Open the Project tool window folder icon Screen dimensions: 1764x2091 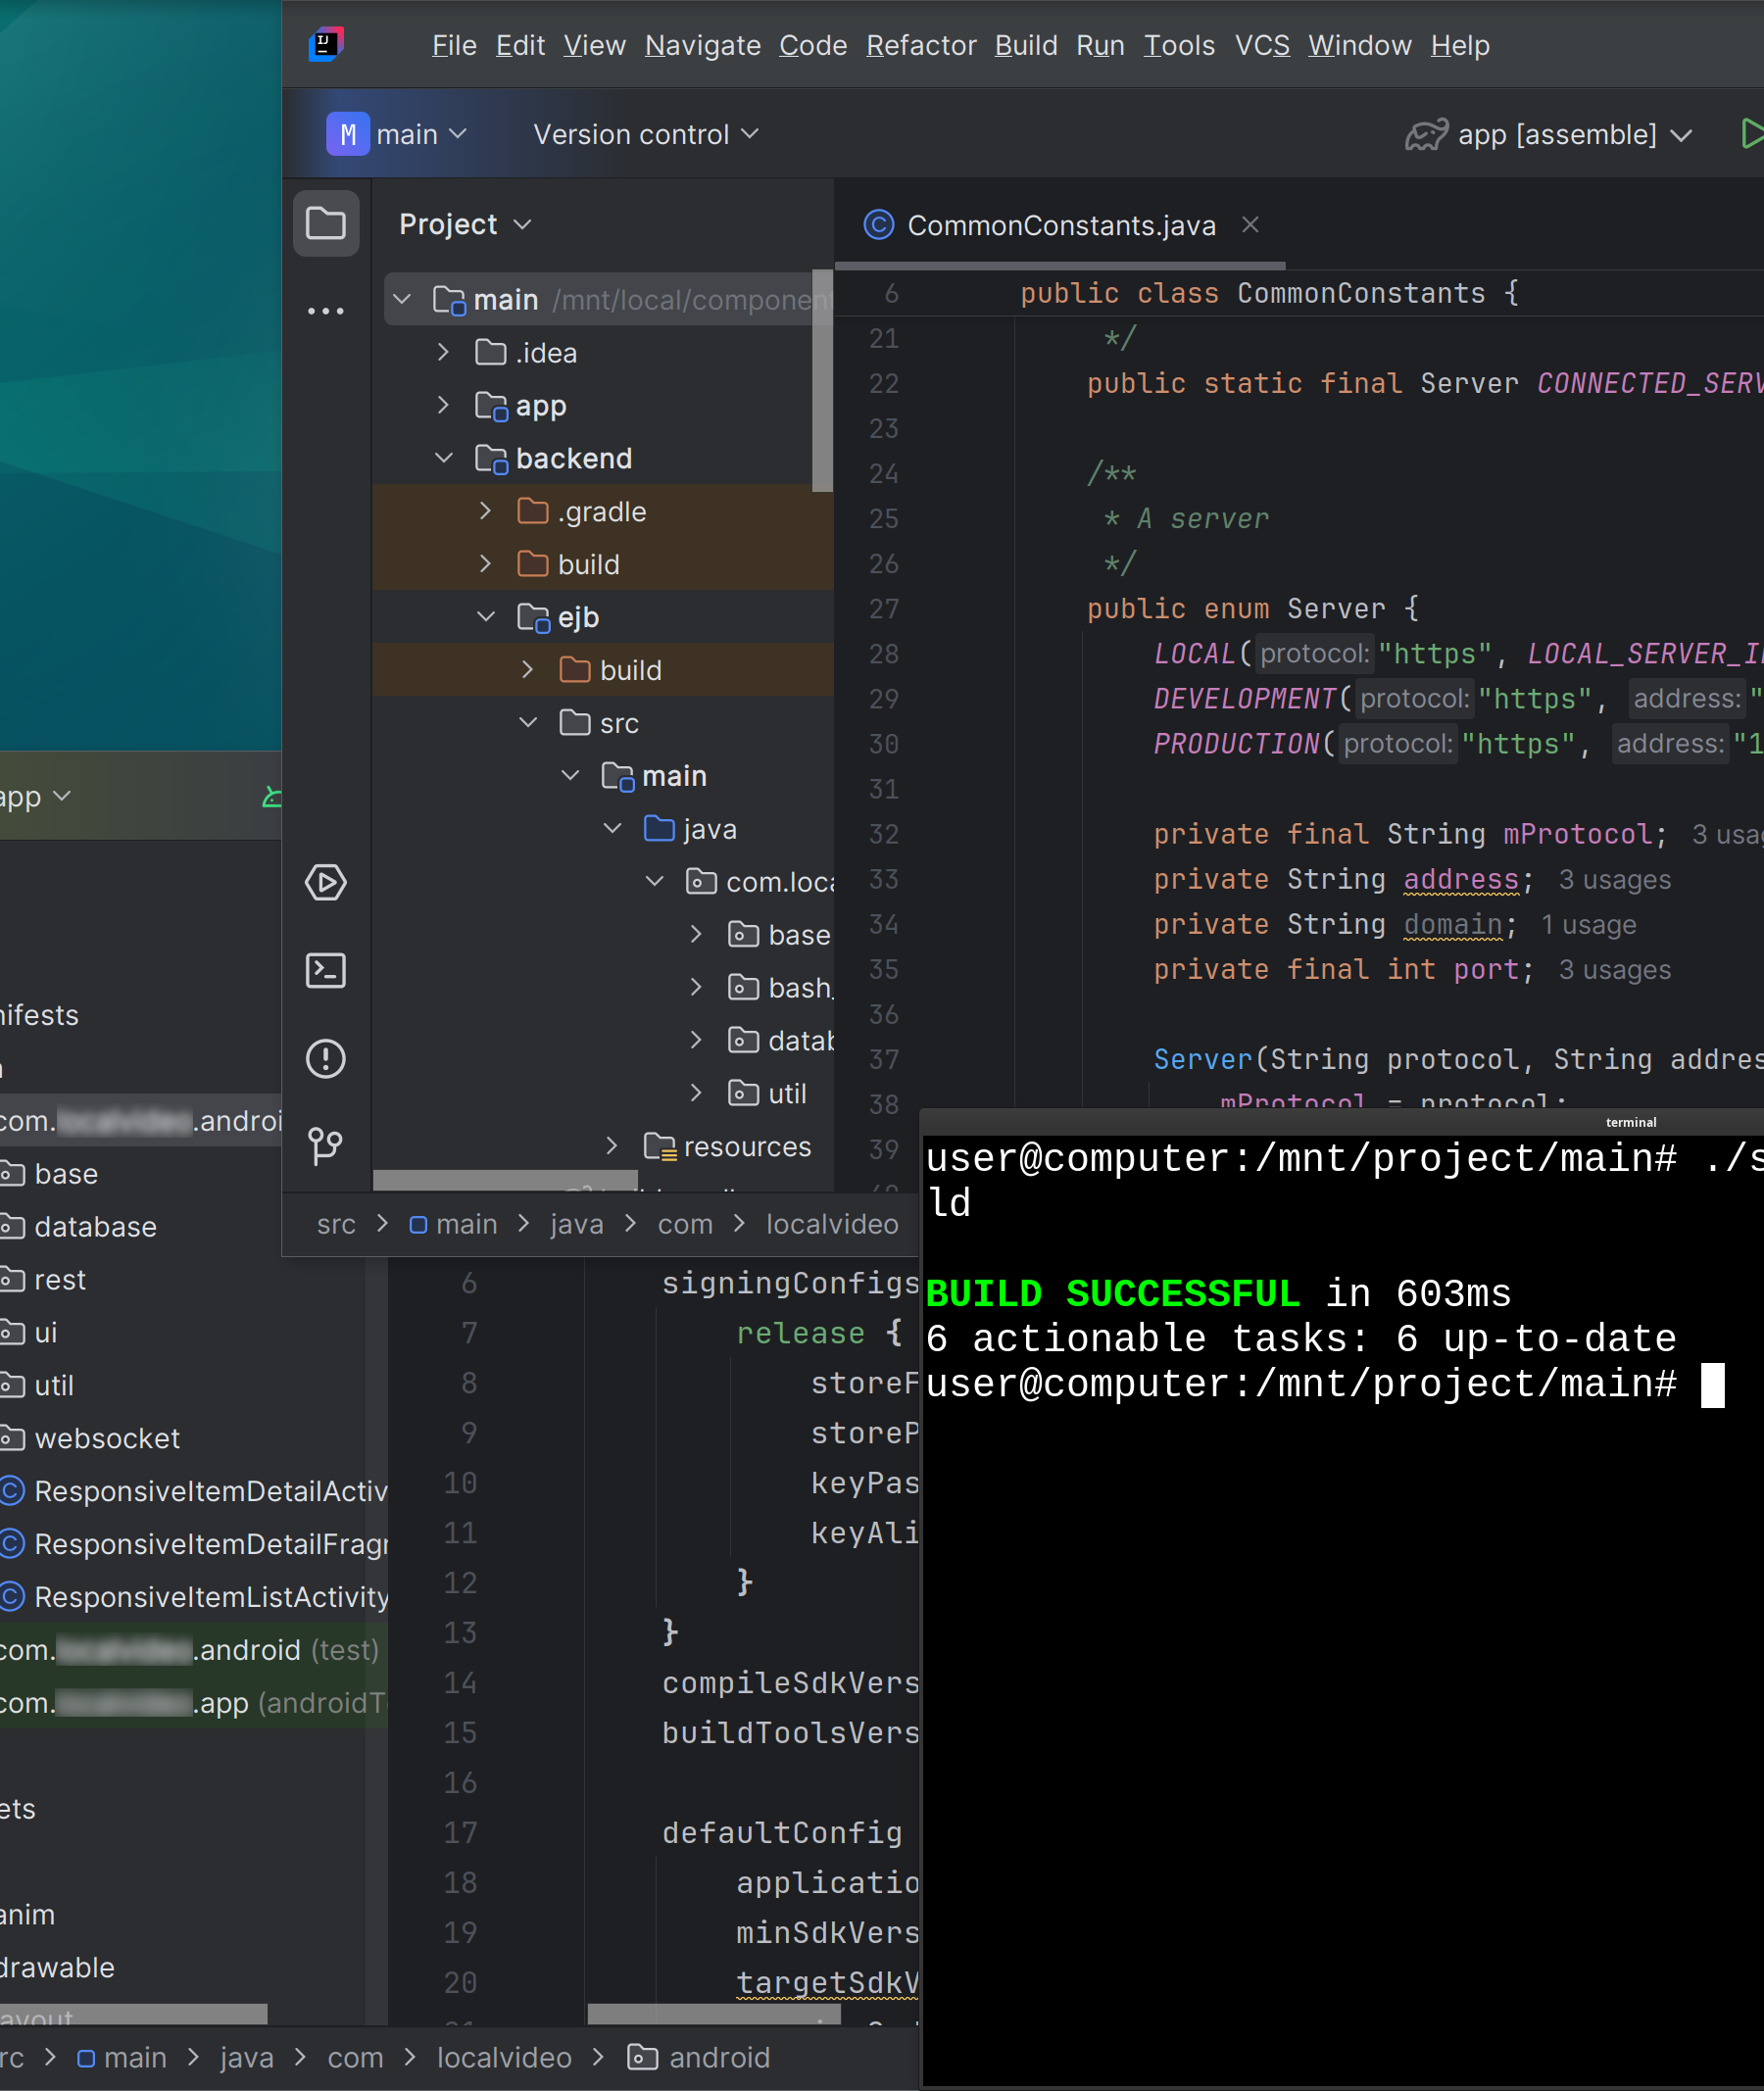pos(325,223)
